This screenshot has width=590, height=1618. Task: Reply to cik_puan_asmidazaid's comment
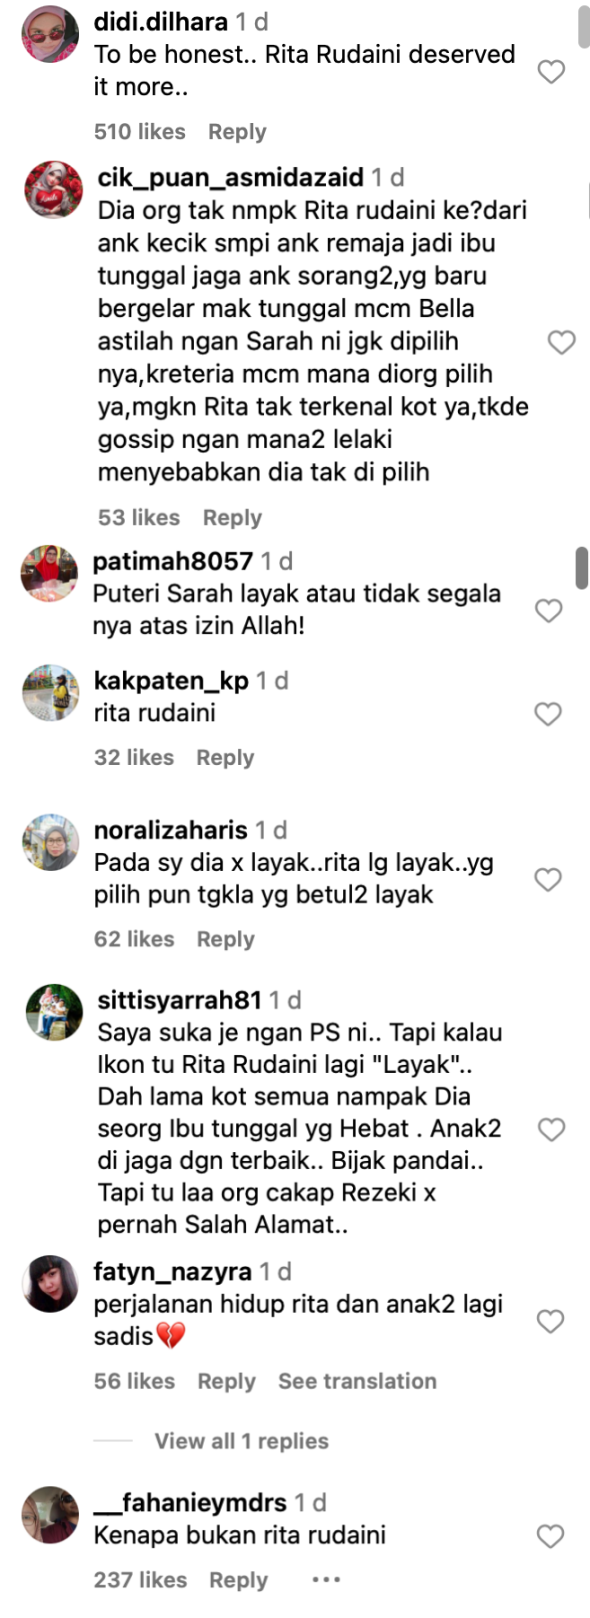point(232,518)
